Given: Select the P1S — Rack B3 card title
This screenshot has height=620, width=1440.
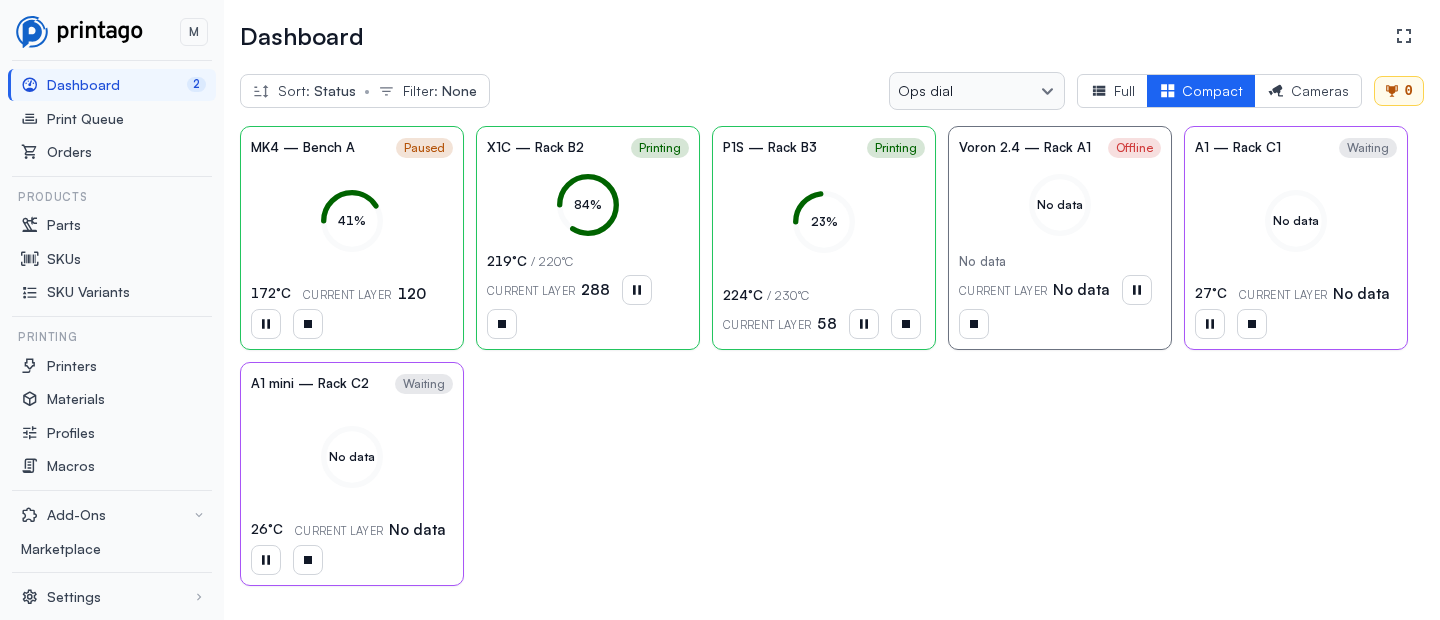Looking at the screenshot, I should point(770,147).
